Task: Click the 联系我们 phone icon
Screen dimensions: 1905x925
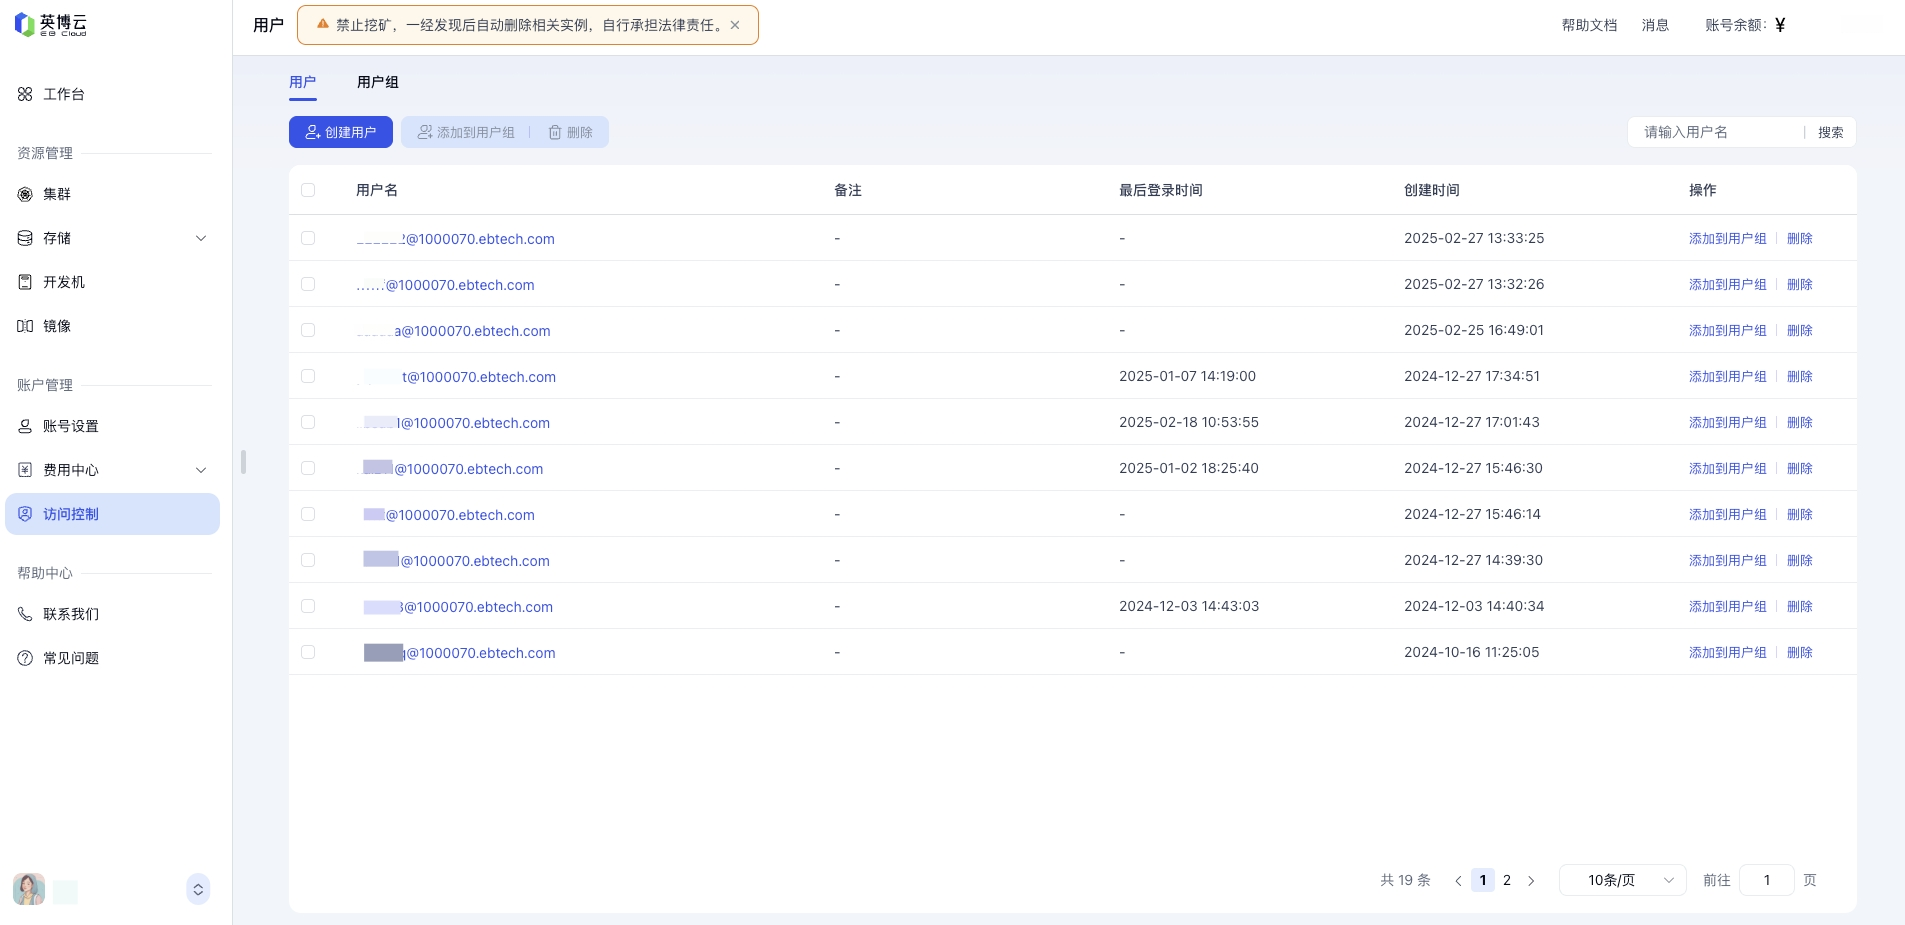Action: (25, 614)
